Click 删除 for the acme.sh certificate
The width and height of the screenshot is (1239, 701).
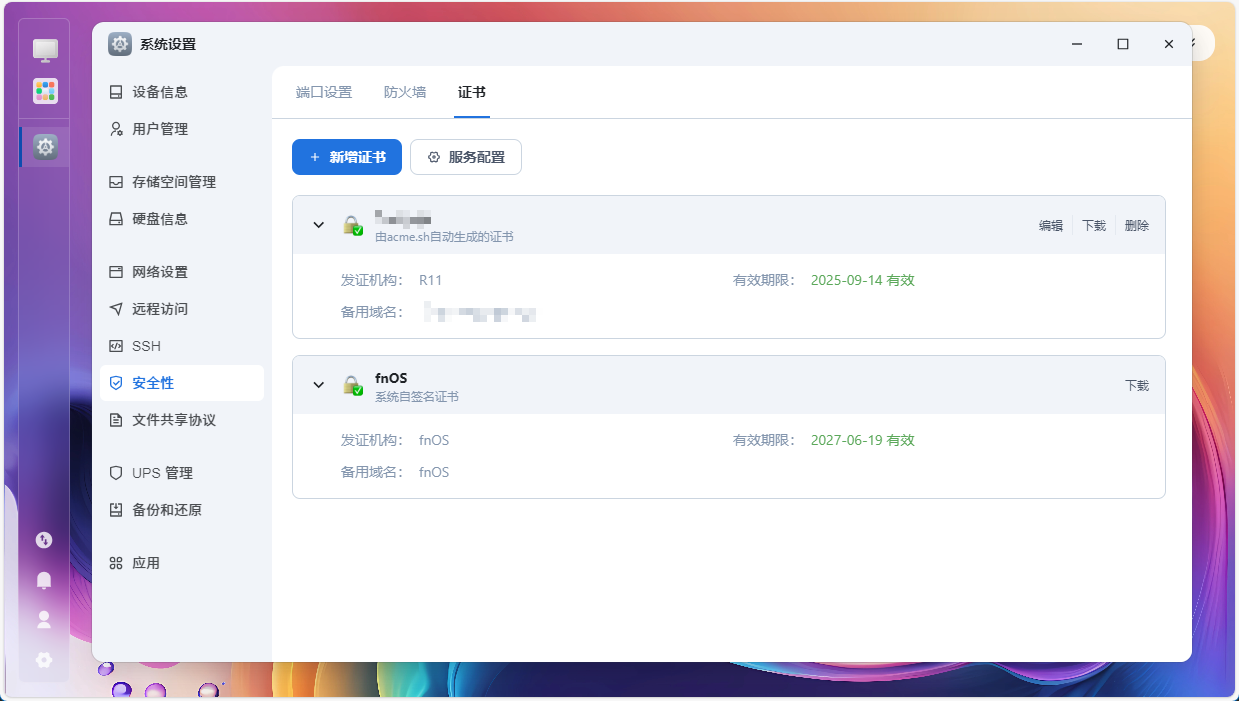pos(1137,226)
